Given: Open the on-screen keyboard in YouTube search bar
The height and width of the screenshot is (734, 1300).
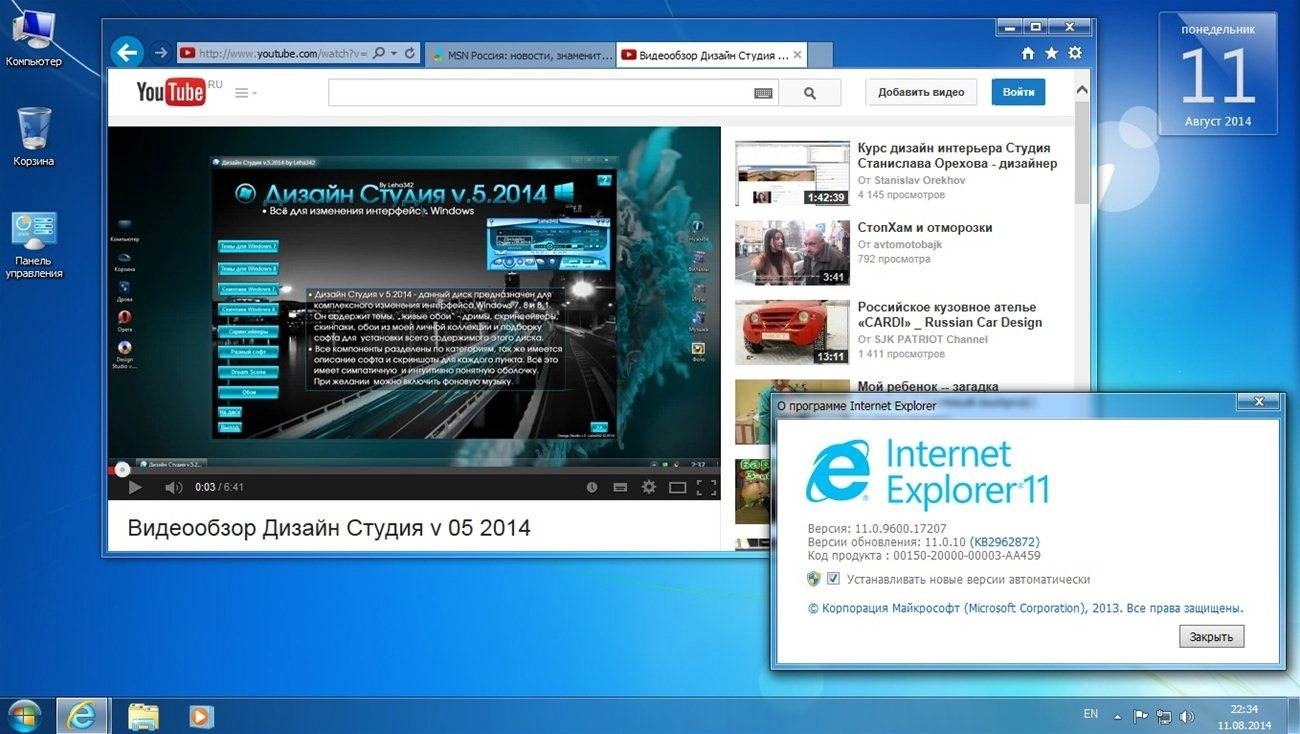Looking at the screenshot, I should pos(763,91).
